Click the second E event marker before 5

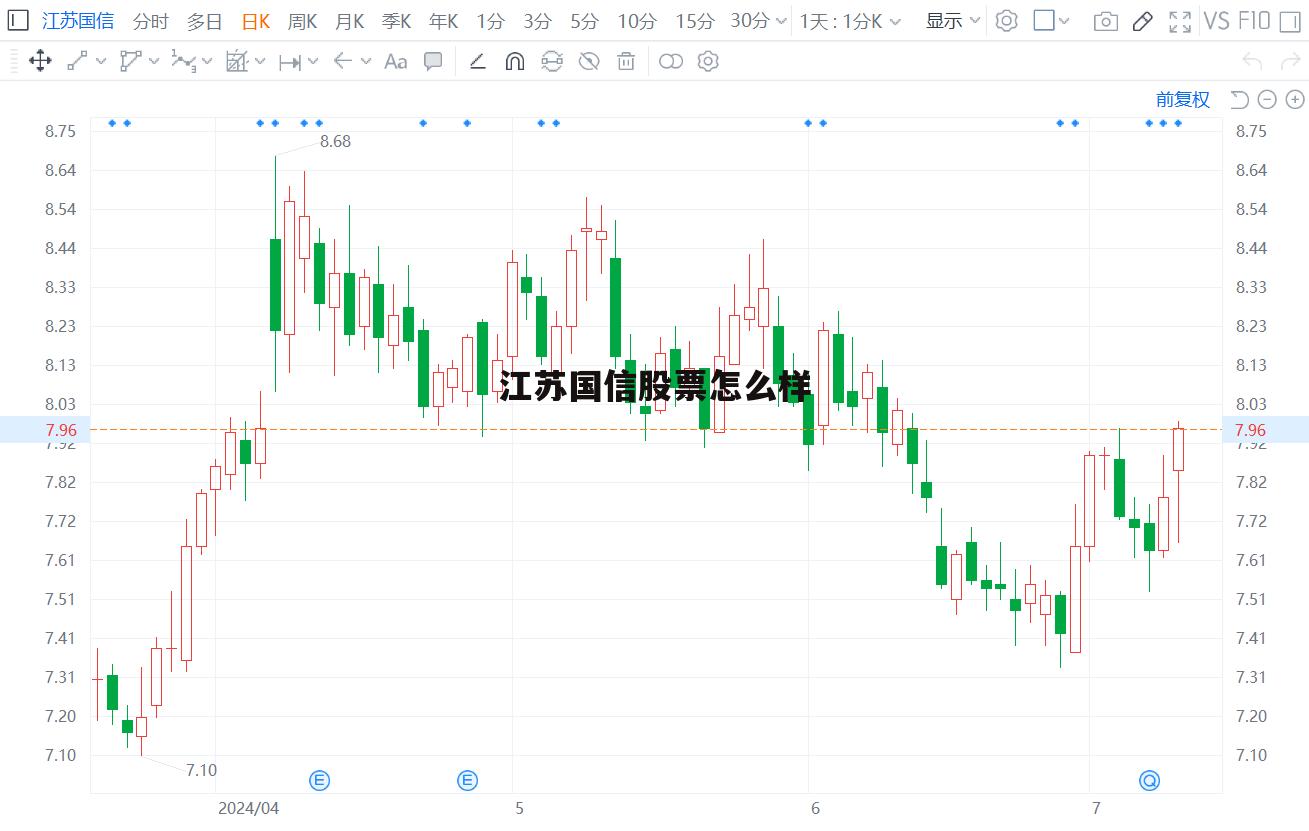point(467,780)
